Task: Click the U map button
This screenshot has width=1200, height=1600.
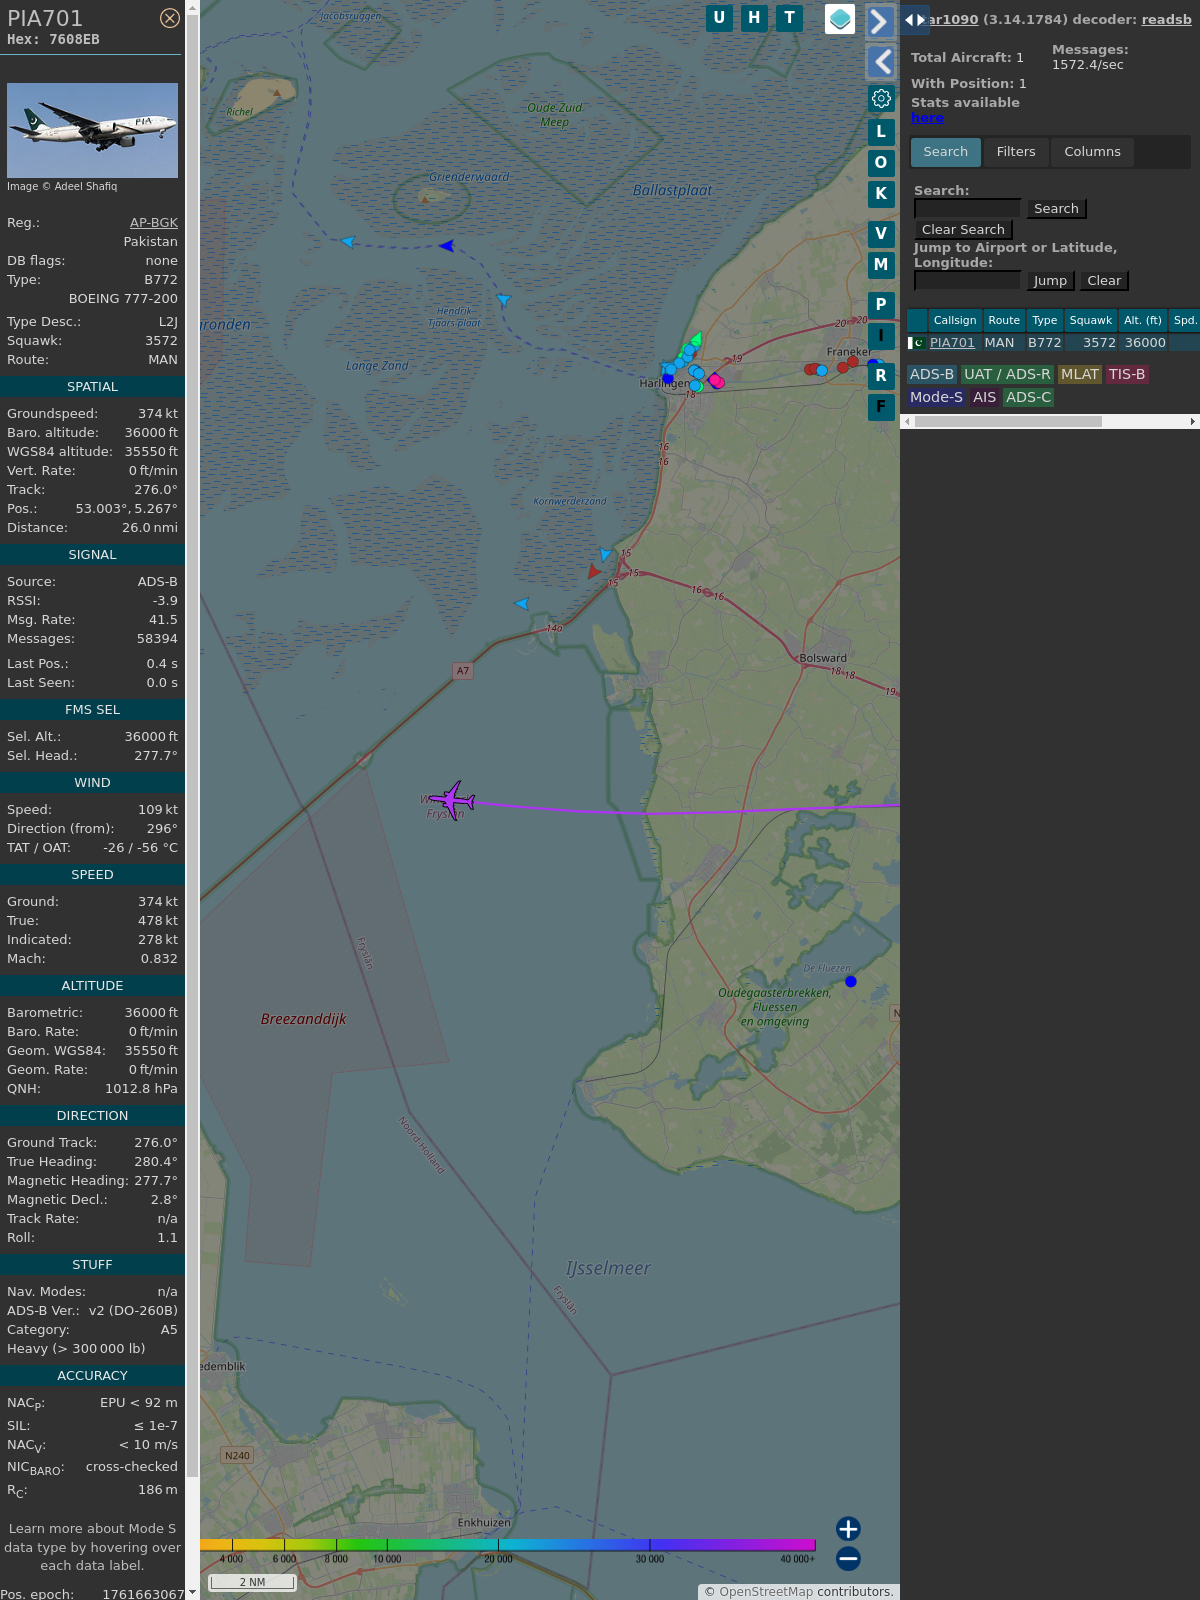Action: (719, 18)
